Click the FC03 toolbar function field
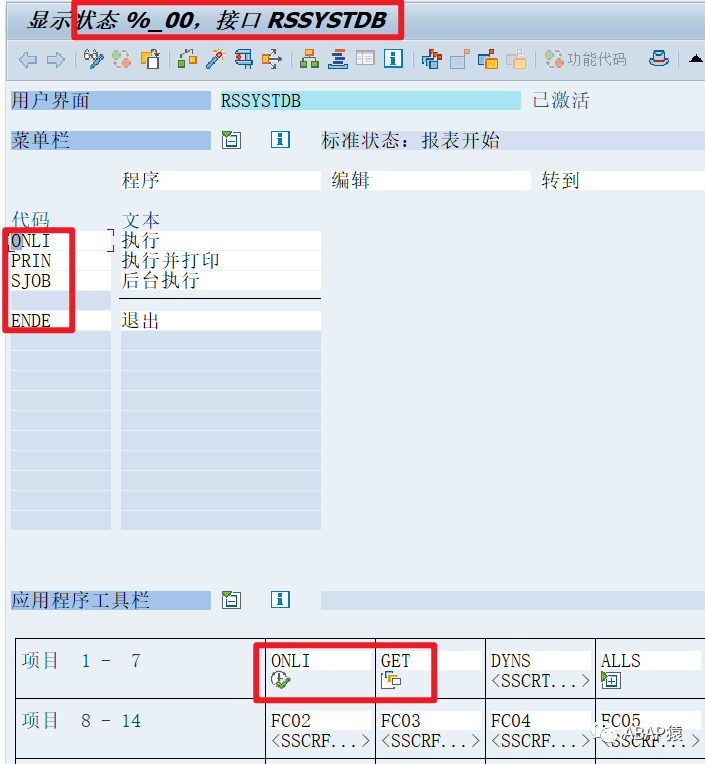 click(430, 721)
